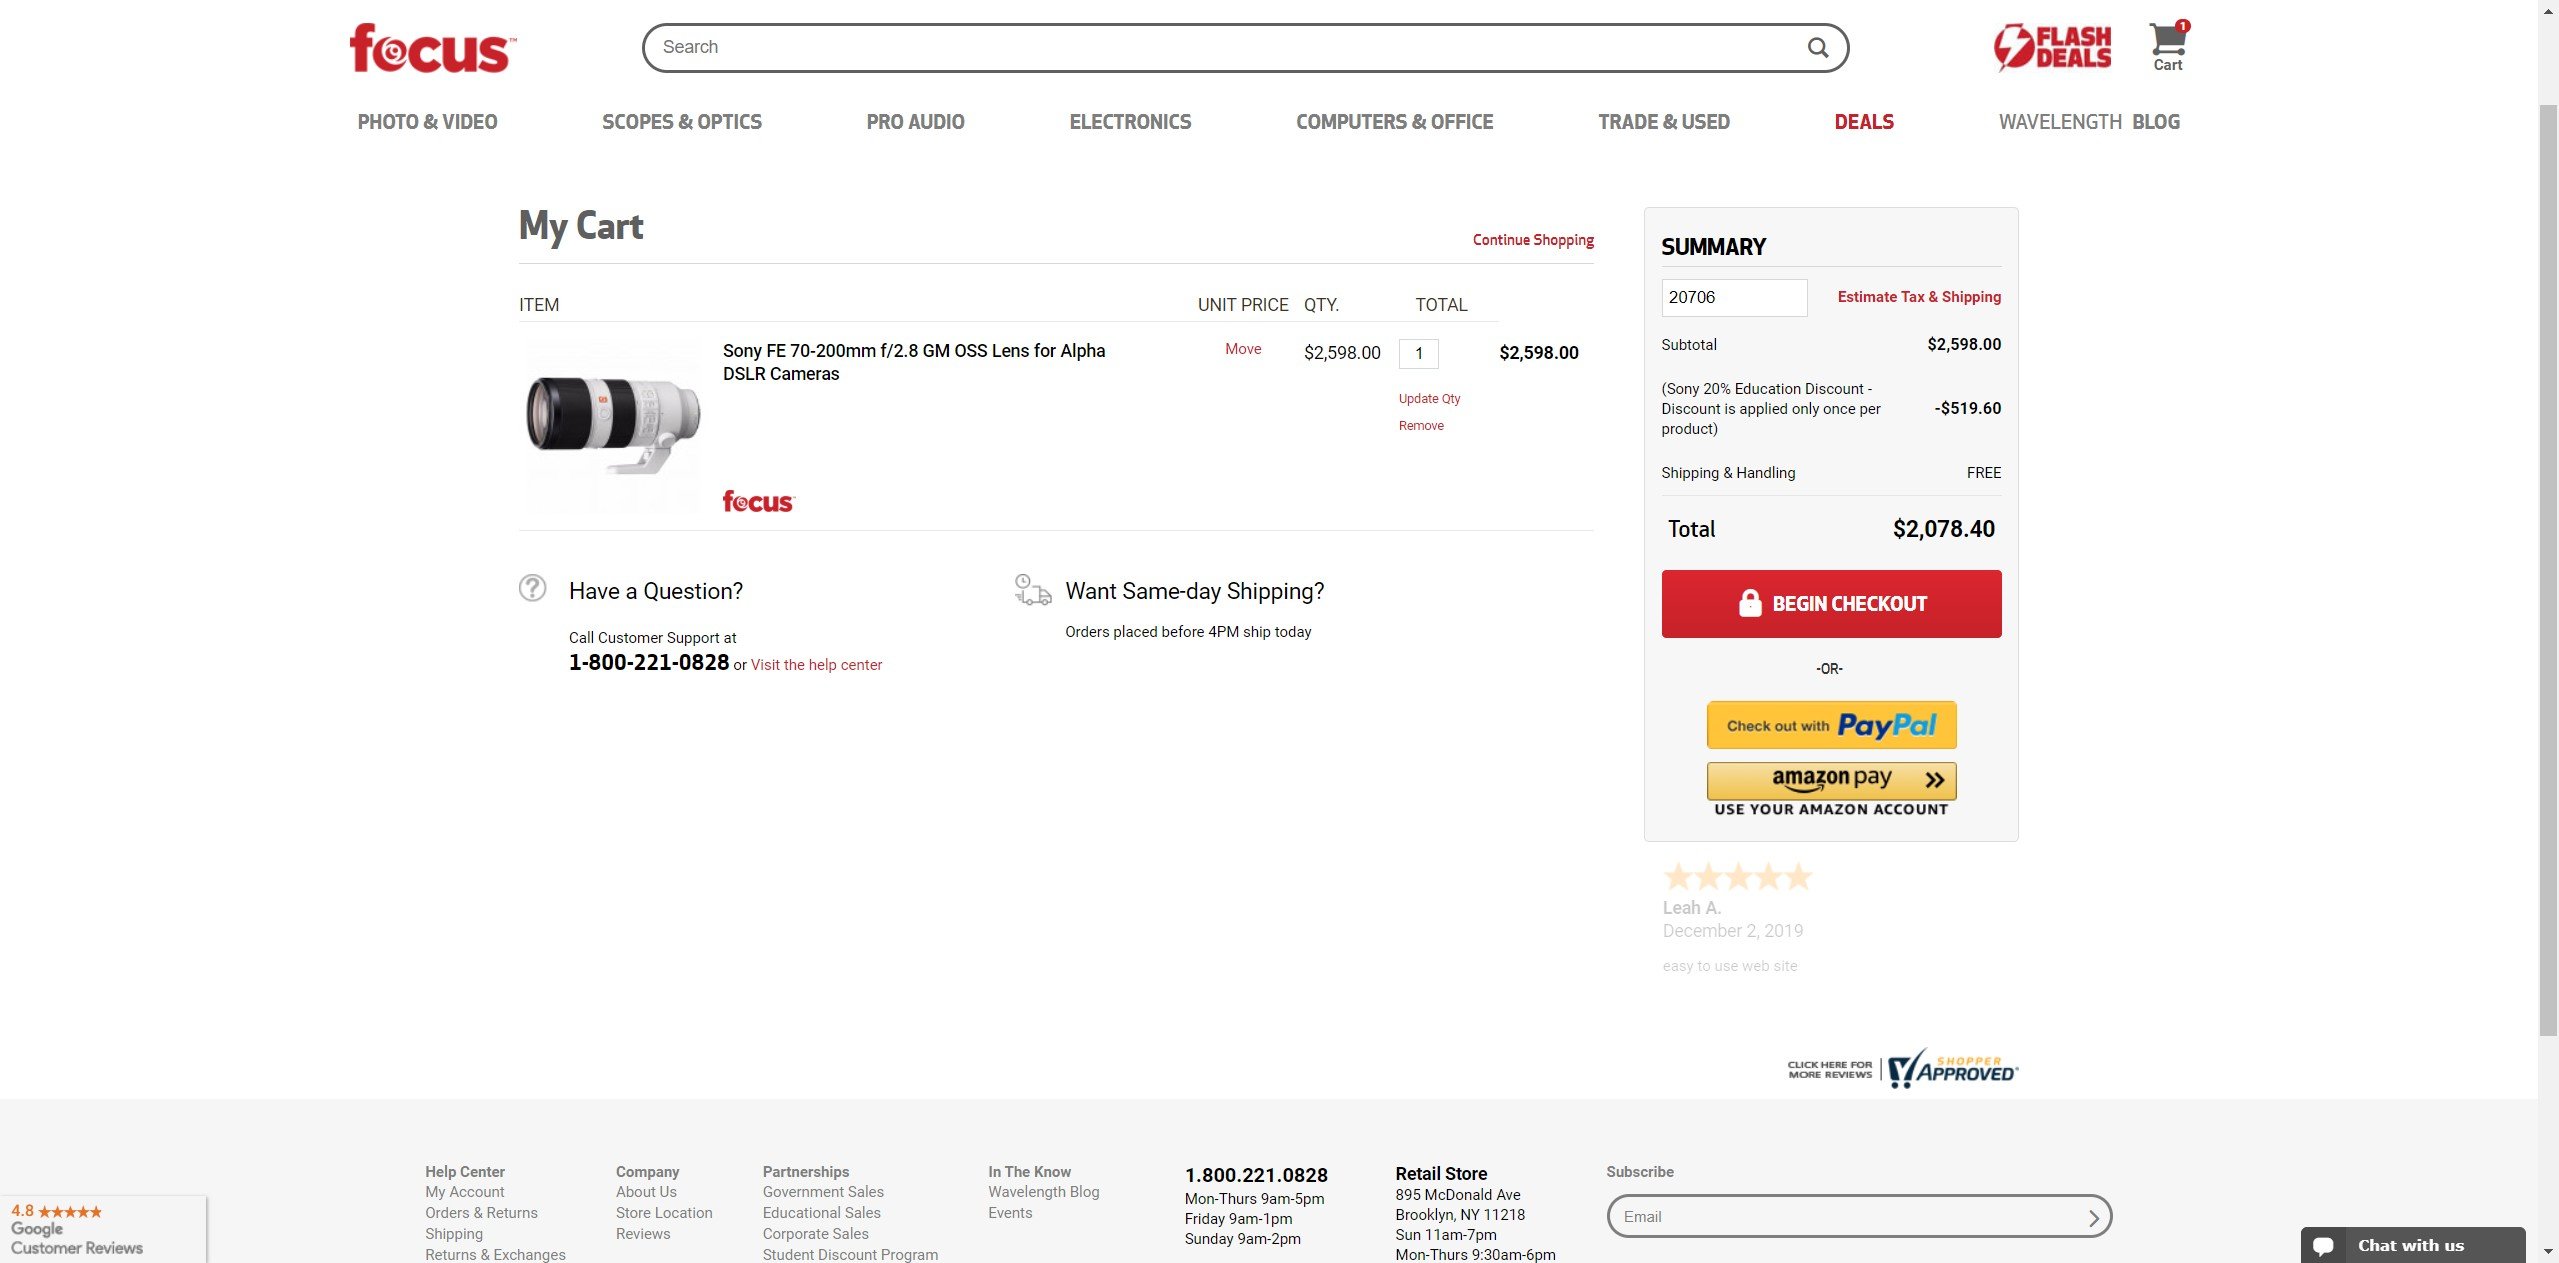Click five-star rating of Leah A. review
The width and height of the screenshot is (2559, 1263).
coord(1737,877)
